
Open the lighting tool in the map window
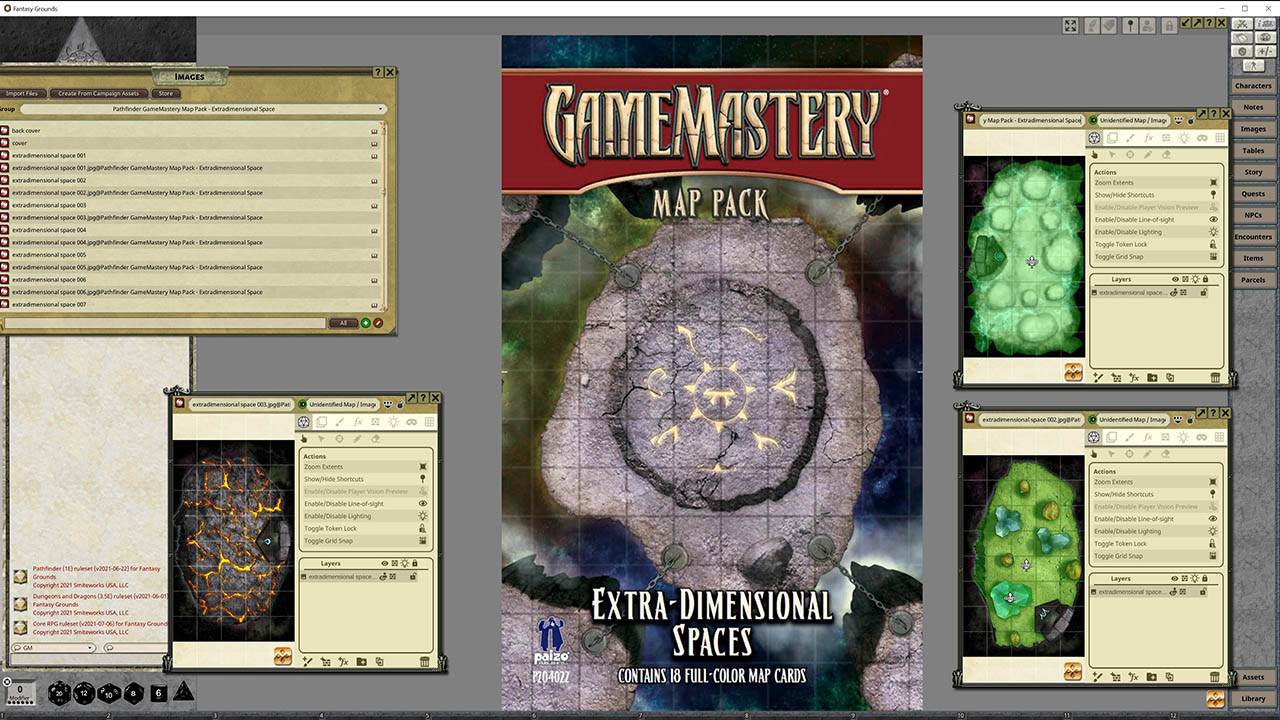coord(394,422)
